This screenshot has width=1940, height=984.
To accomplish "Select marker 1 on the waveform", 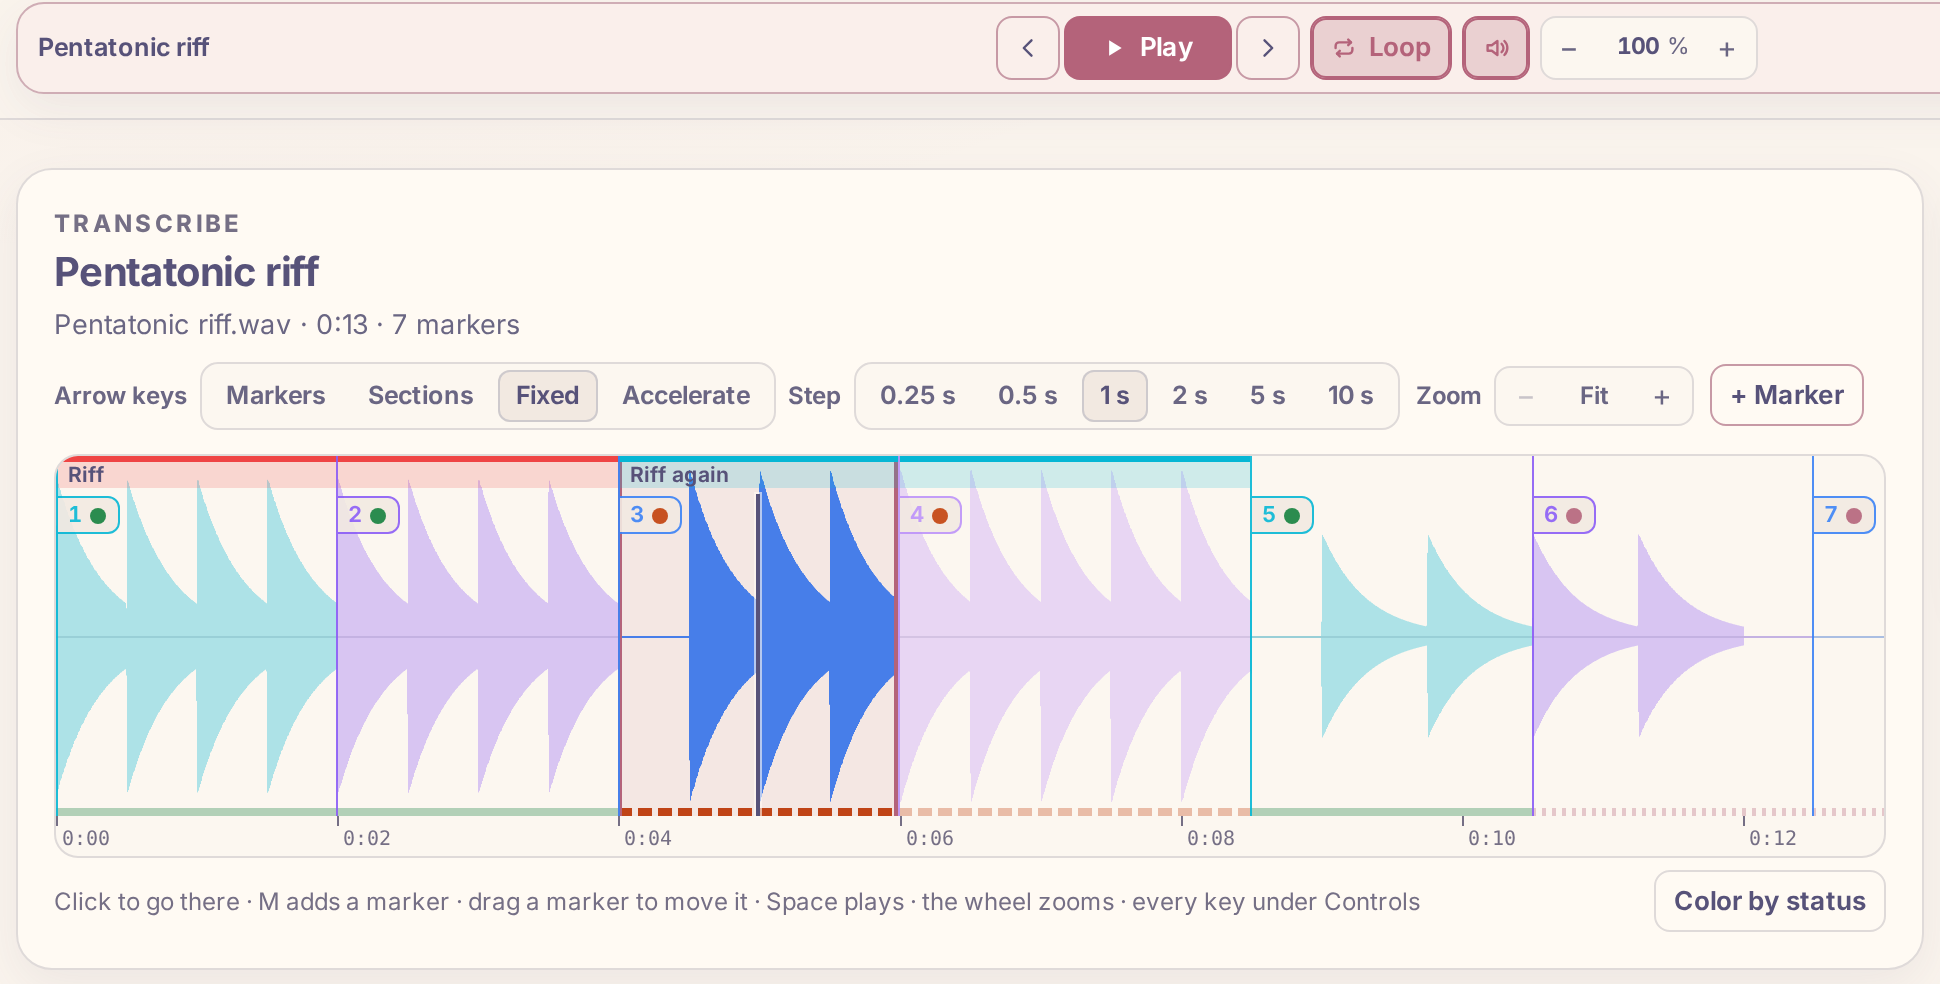I will [88, 515].
